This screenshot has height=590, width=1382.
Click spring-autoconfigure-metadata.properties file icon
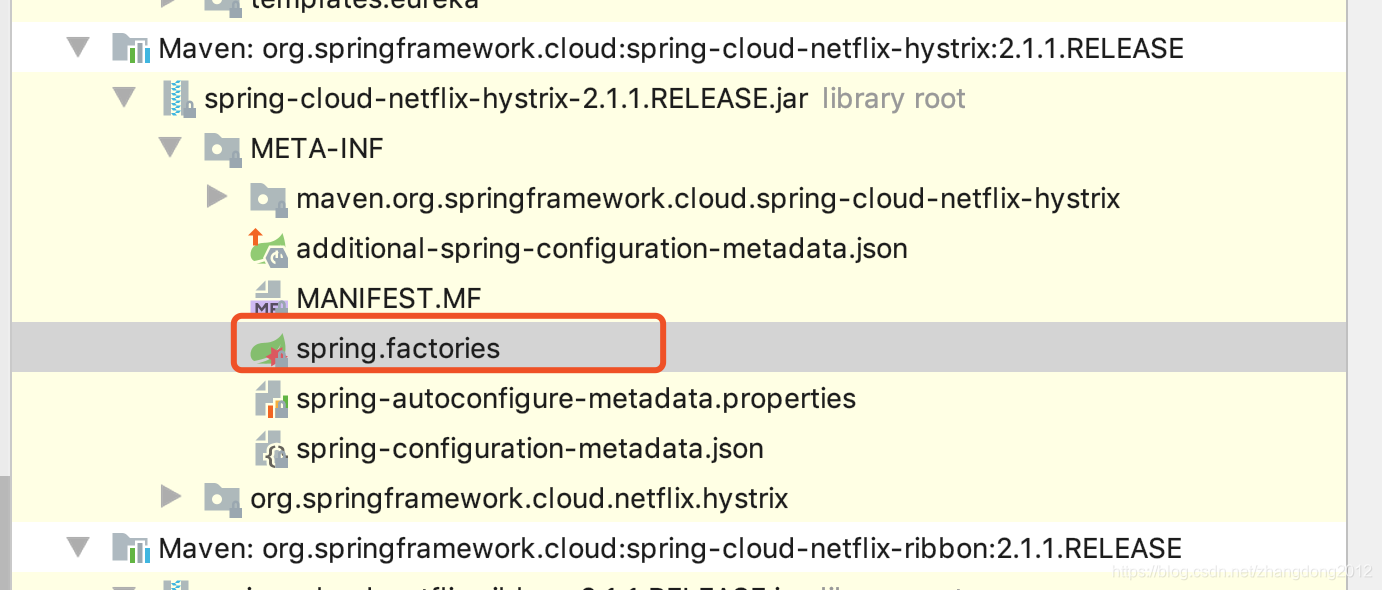[x=270, y=399]
